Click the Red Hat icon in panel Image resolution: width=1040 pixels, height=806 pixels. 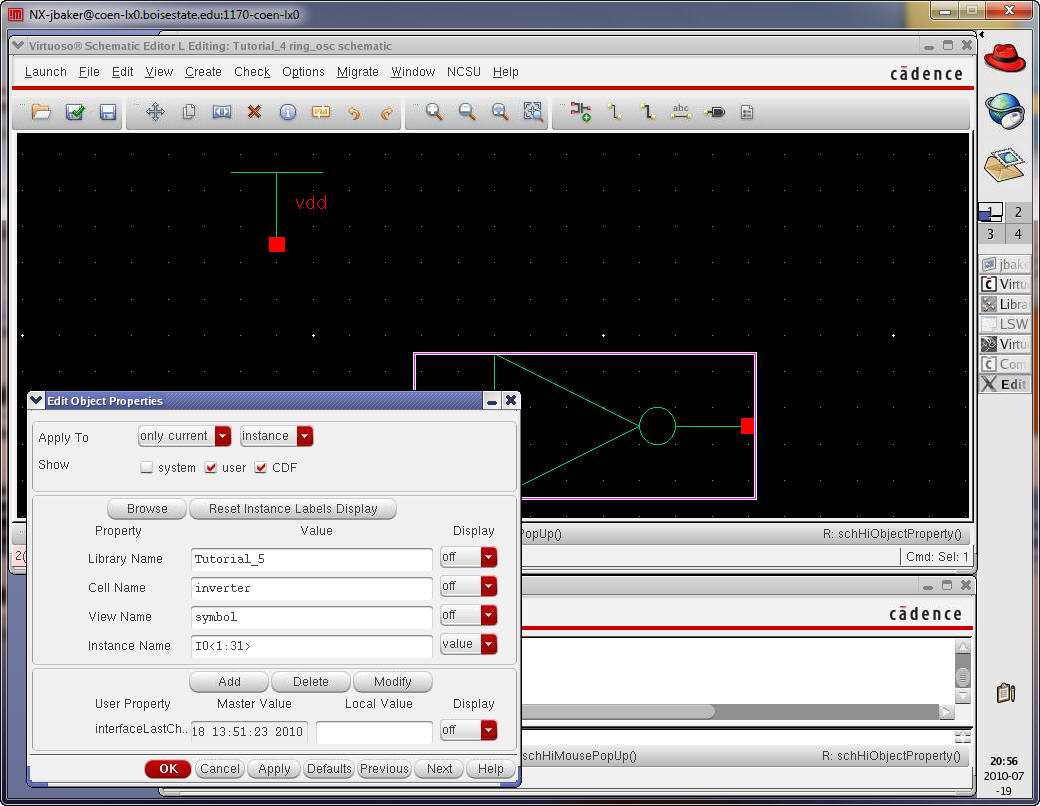1003,57
